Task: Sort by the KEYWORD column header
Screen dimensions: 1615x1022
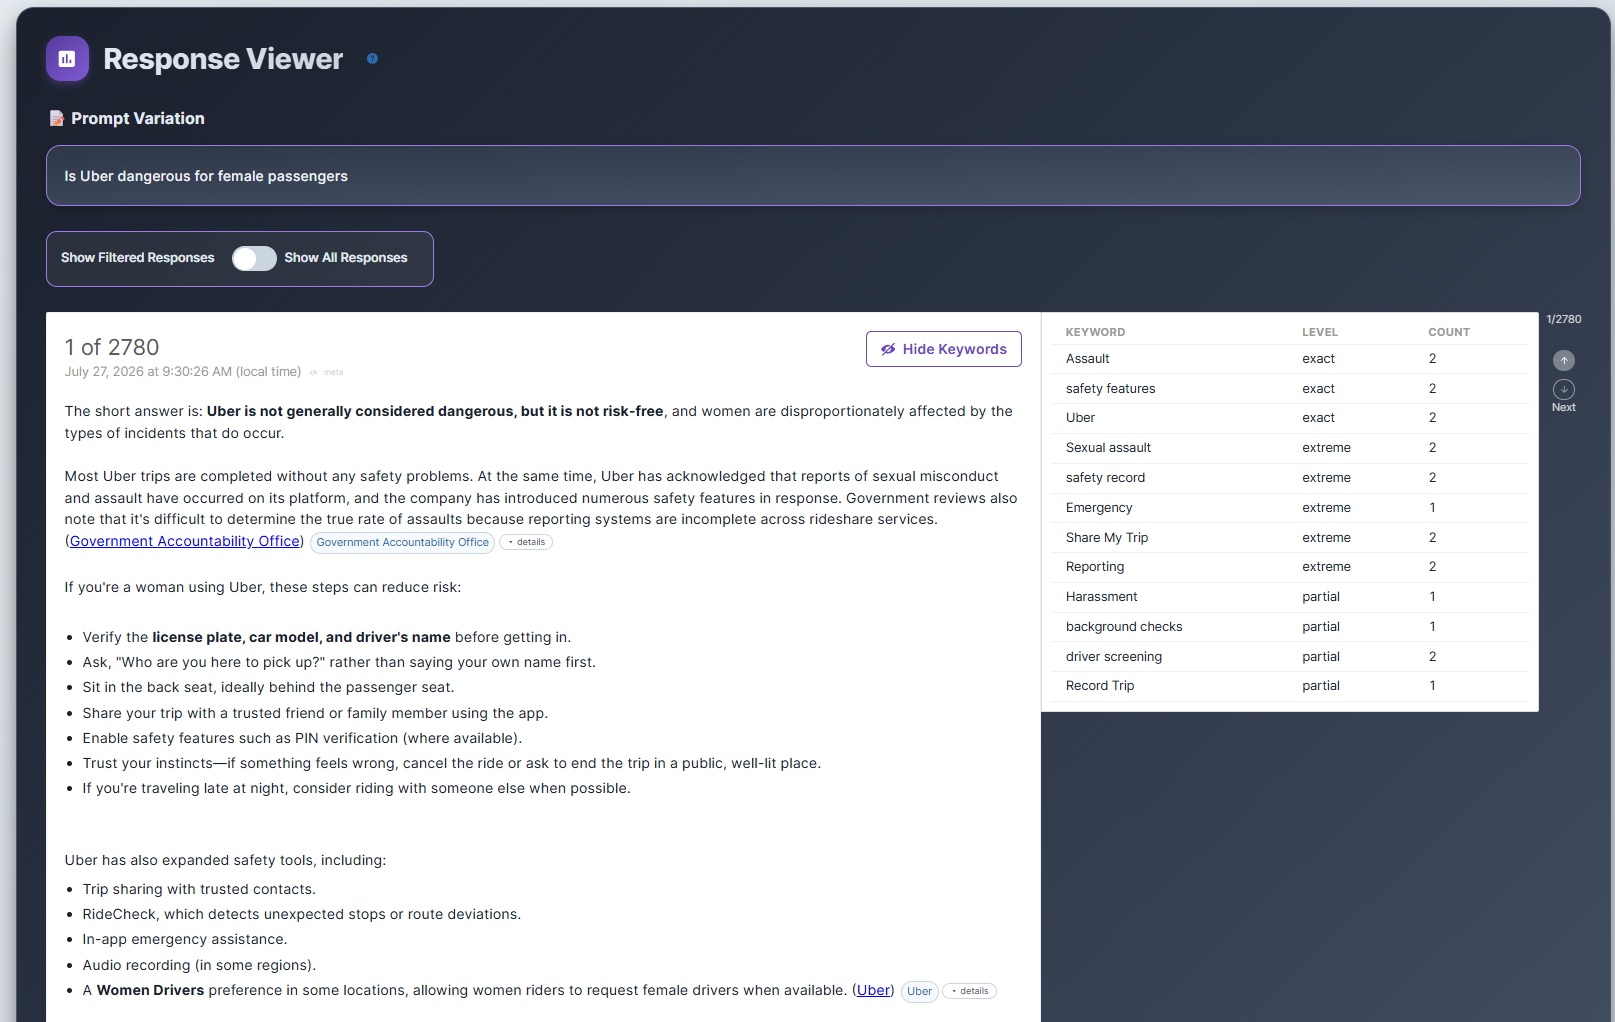Action: click(1095, 332)
